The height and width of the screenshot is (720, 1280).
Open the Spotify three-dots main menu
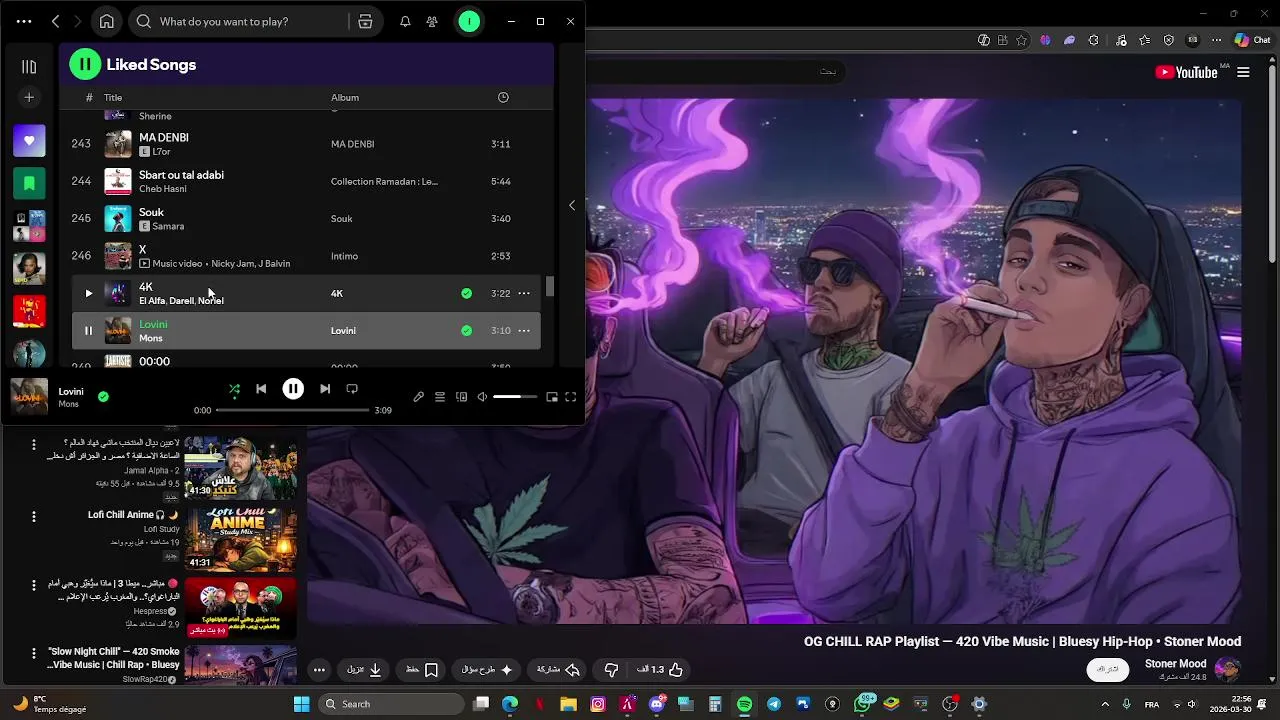coord(24,21)
